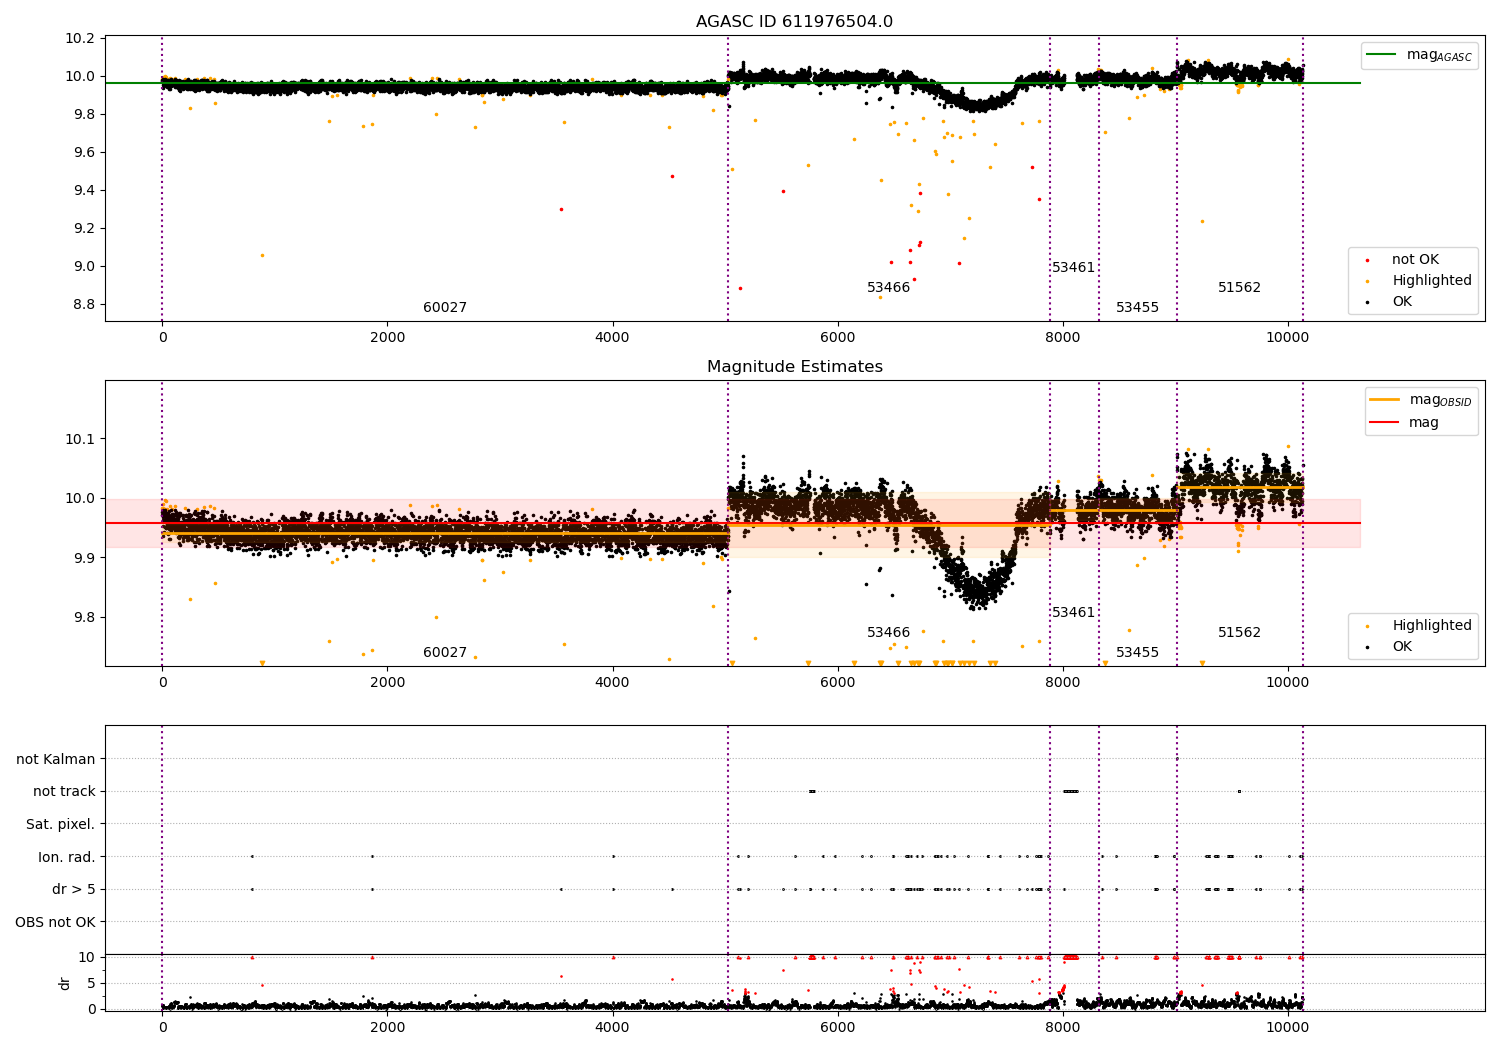Image resolution: width=1500 pixels, height=1050 pixels.
Task: Click the 6000 x-tick under top plot
Action: tap(838, 338)
